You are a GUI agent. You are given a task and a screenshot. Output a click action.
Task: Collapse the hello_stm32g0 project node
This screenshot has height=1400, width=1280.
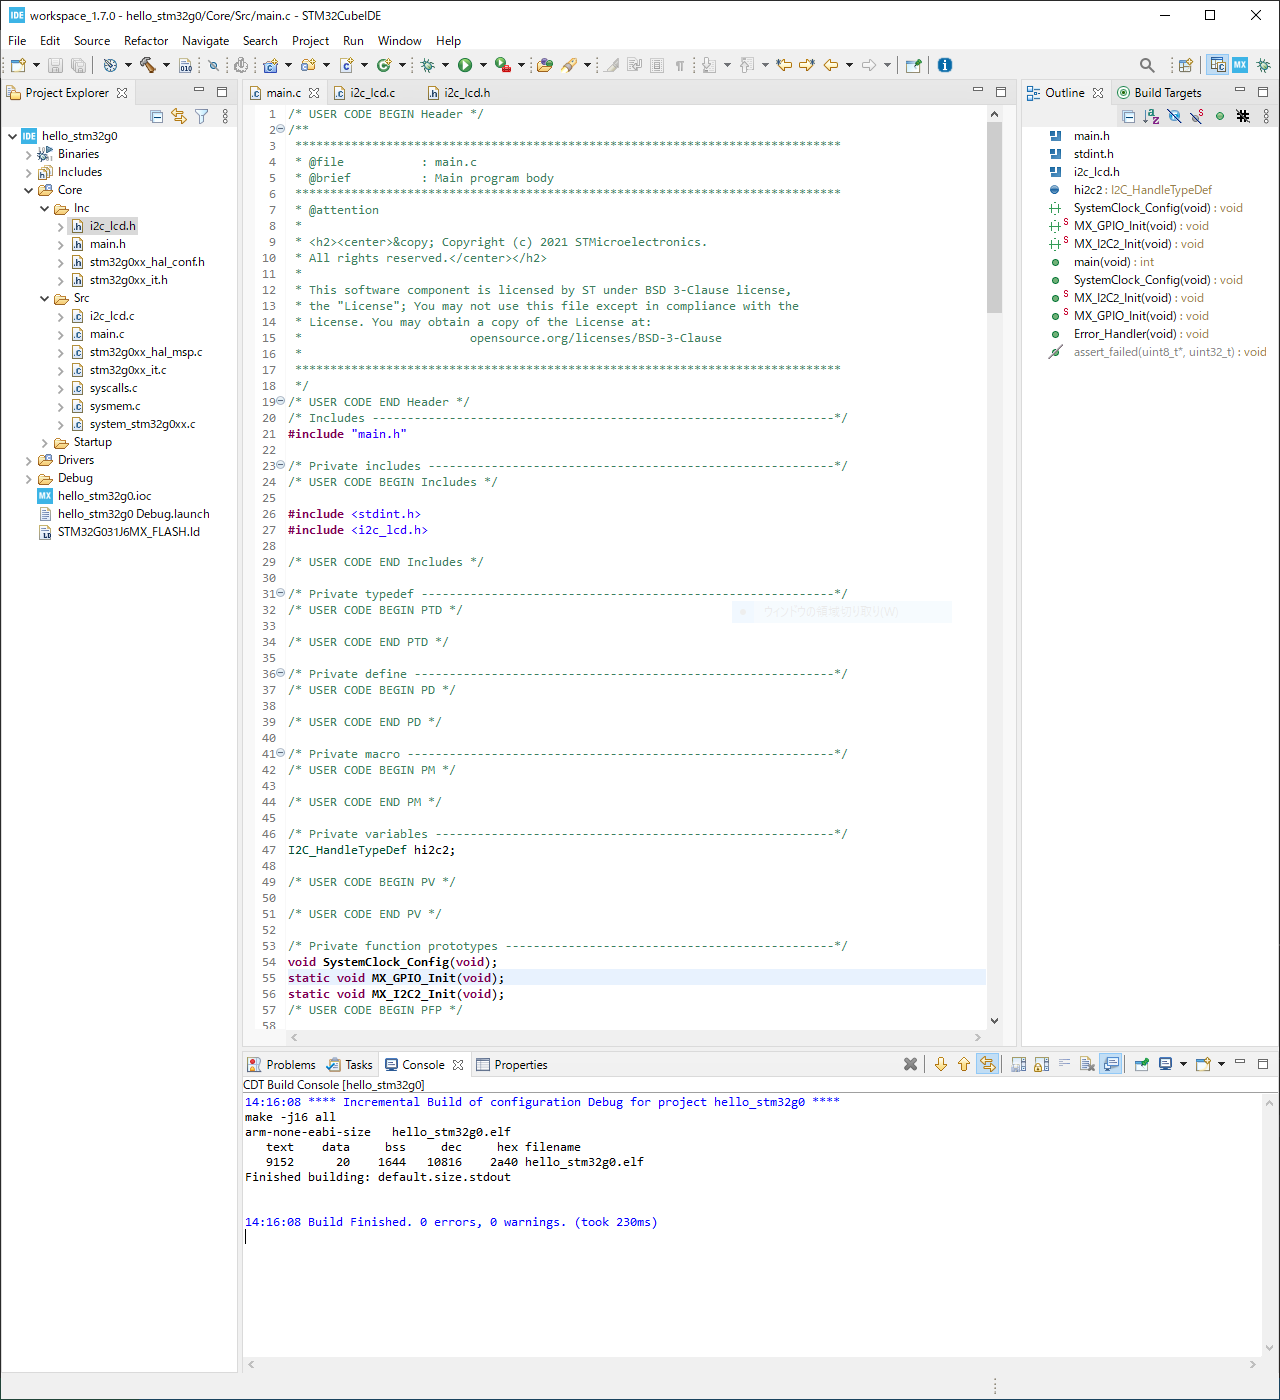(12, 136)
